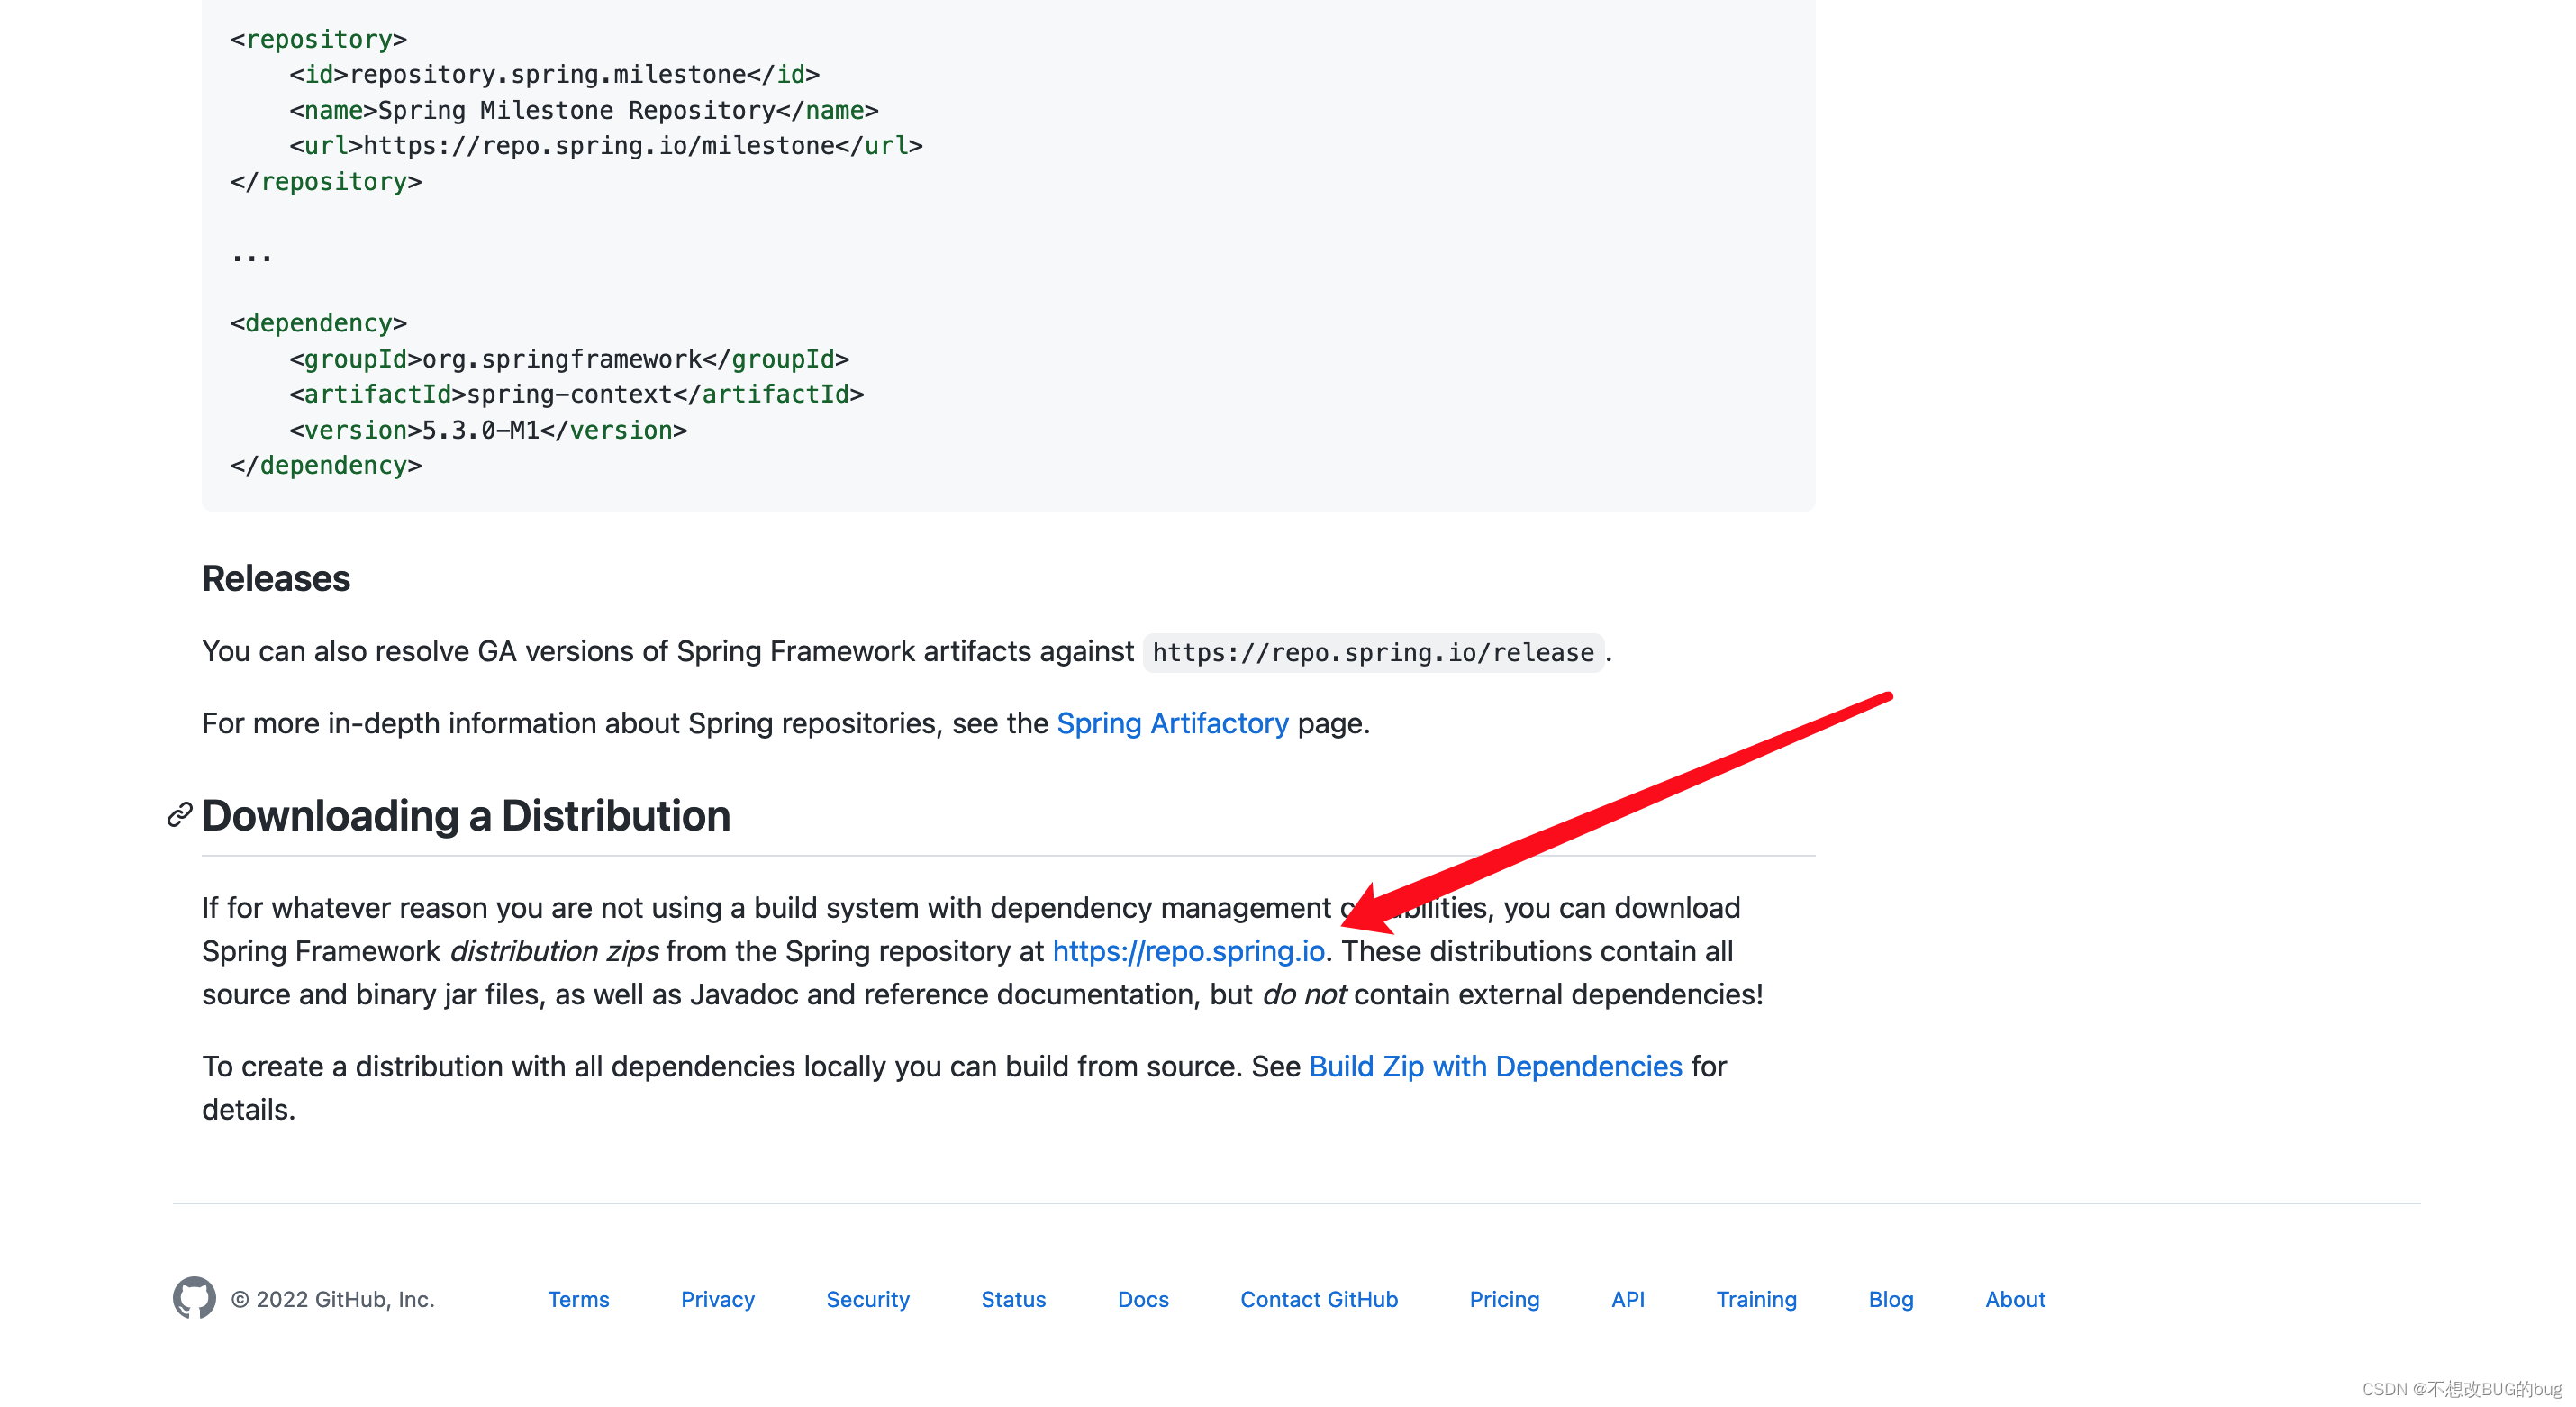Go to the Training footer link
Screen dimensions: 2576x1407
1756,1299
